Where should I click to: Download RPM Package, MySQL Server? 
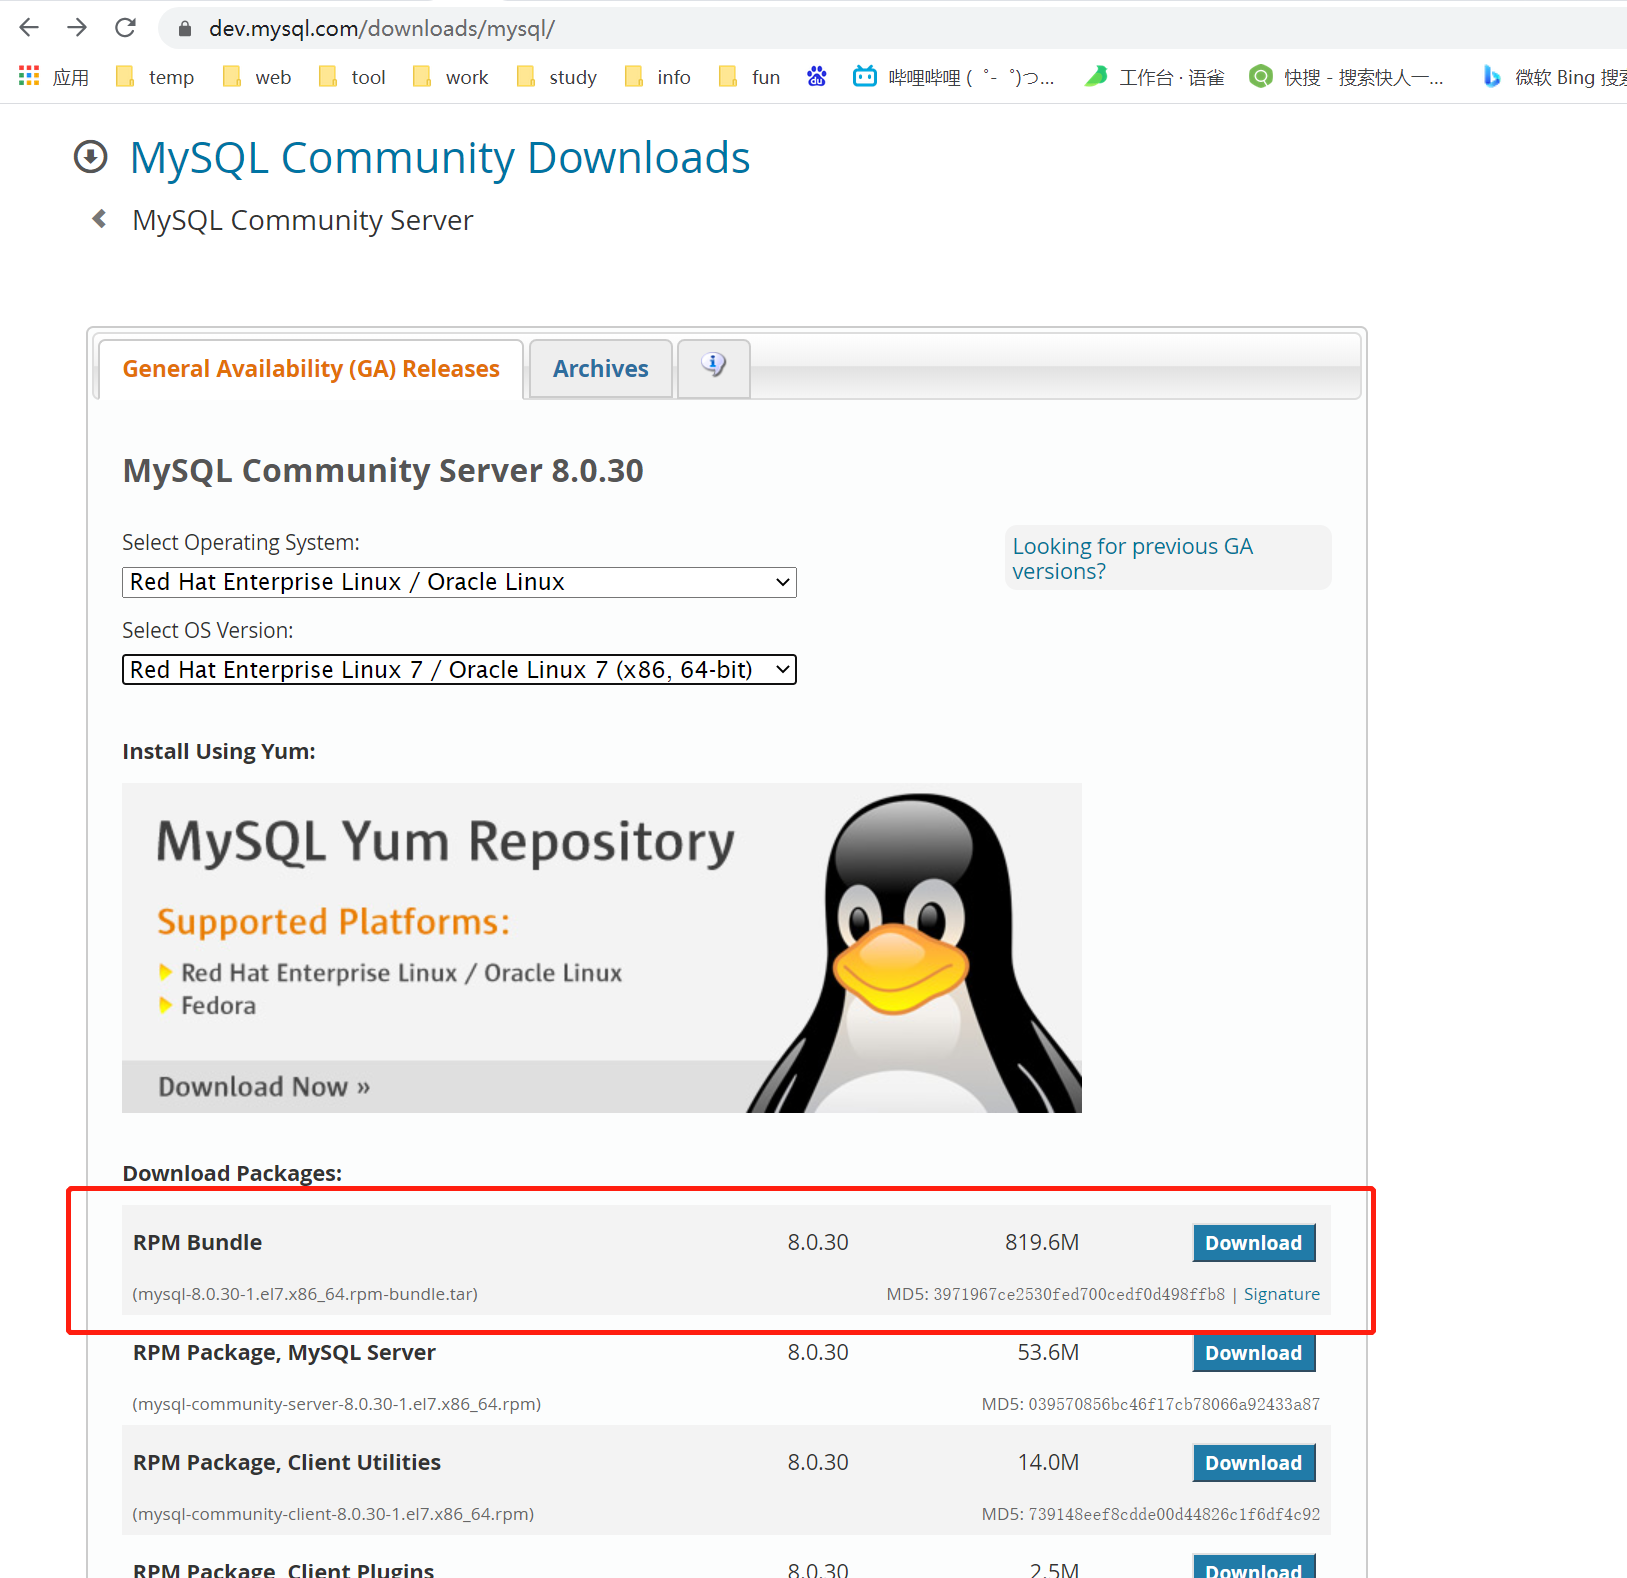(x=1253, y=1353)
